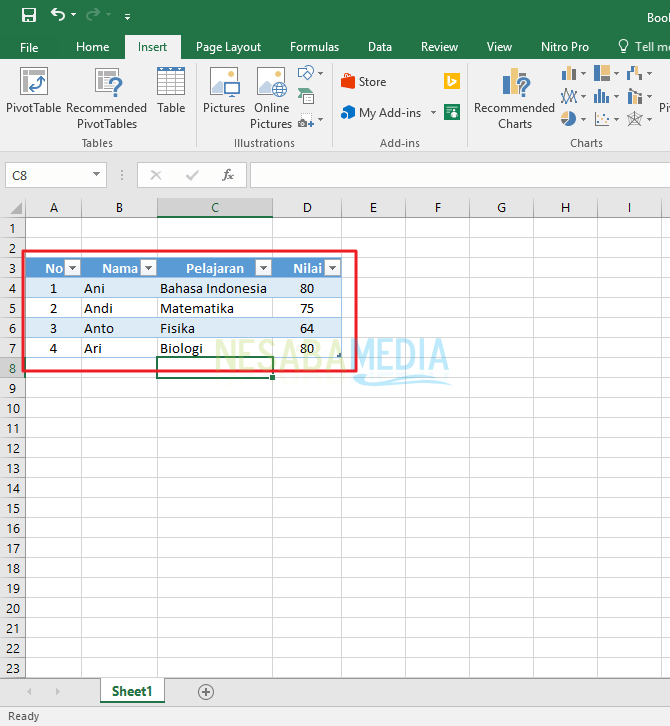670x726 pixels.
Task: Click inside the formula bar
Action: pyautogui.click(x=460, y=175)
